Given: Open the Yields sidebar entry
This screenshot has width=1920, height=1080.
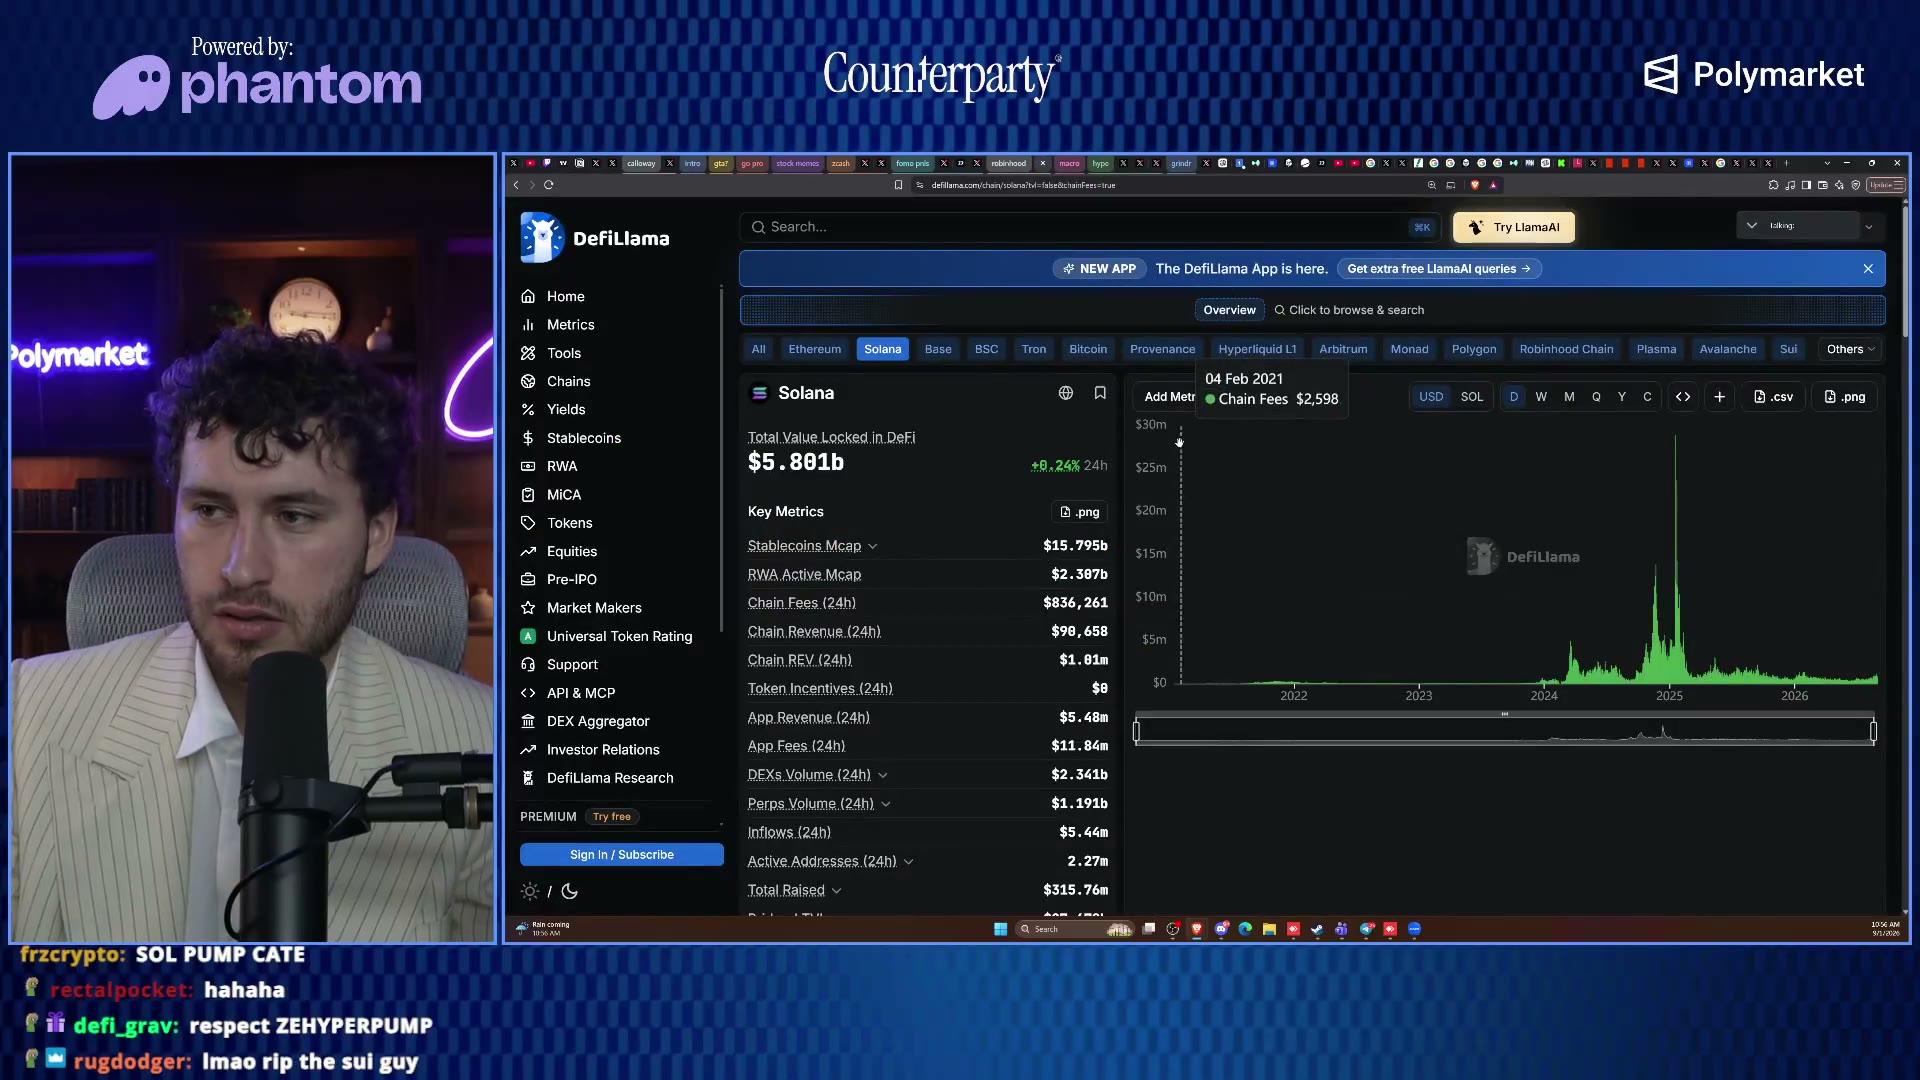Looking at the screenshot, I should pyautogui.click(x=566, y=409).
